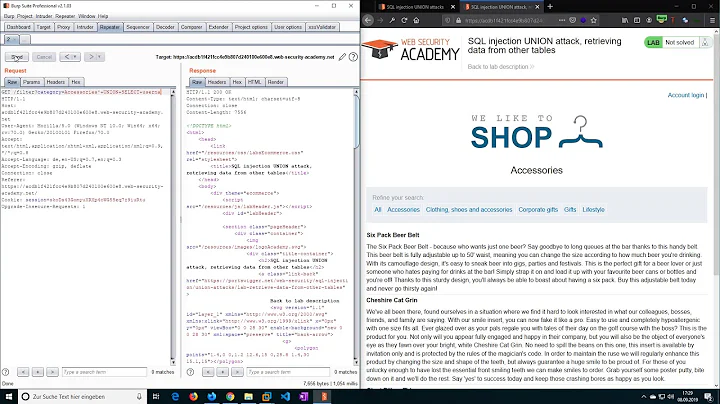Go back in Firefox browser
Screen dimensions: 720x404
[368, 20]
